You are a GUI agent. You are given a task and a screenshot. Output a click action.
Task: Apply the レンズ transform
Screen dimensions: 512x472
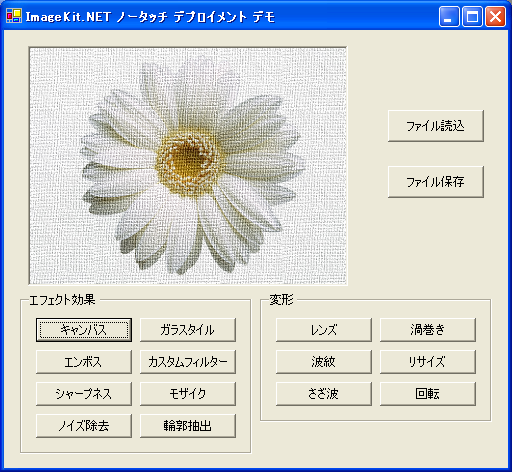324,330
